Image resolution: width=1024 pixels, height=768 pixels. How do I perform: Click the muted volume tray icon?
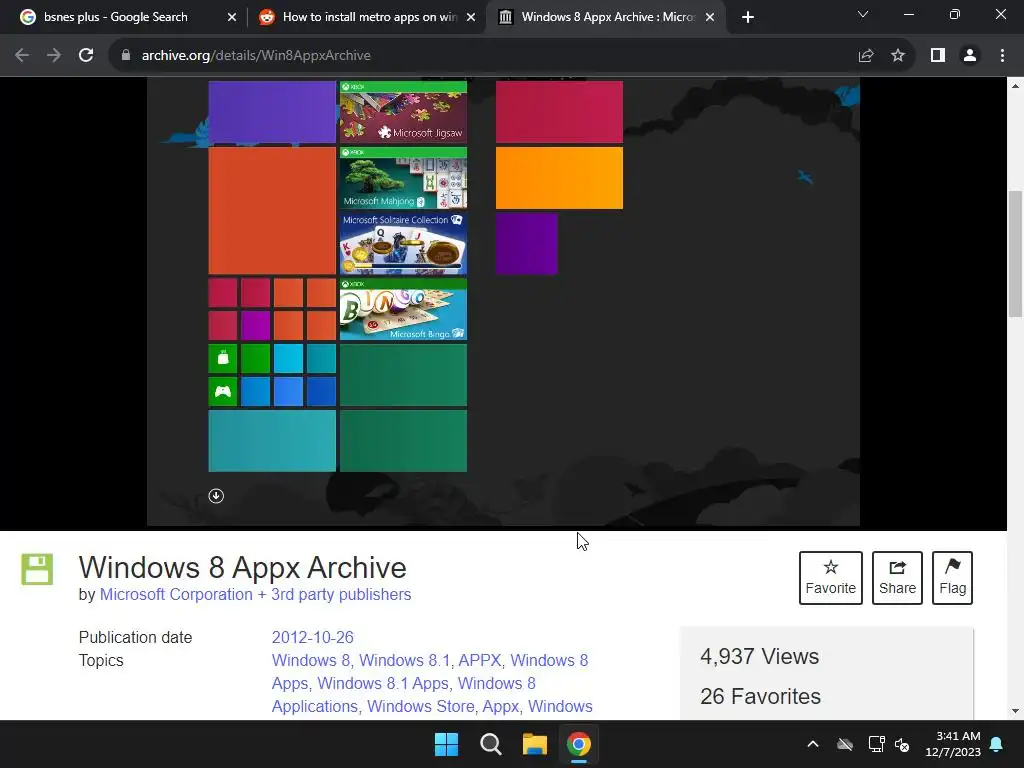902,744
